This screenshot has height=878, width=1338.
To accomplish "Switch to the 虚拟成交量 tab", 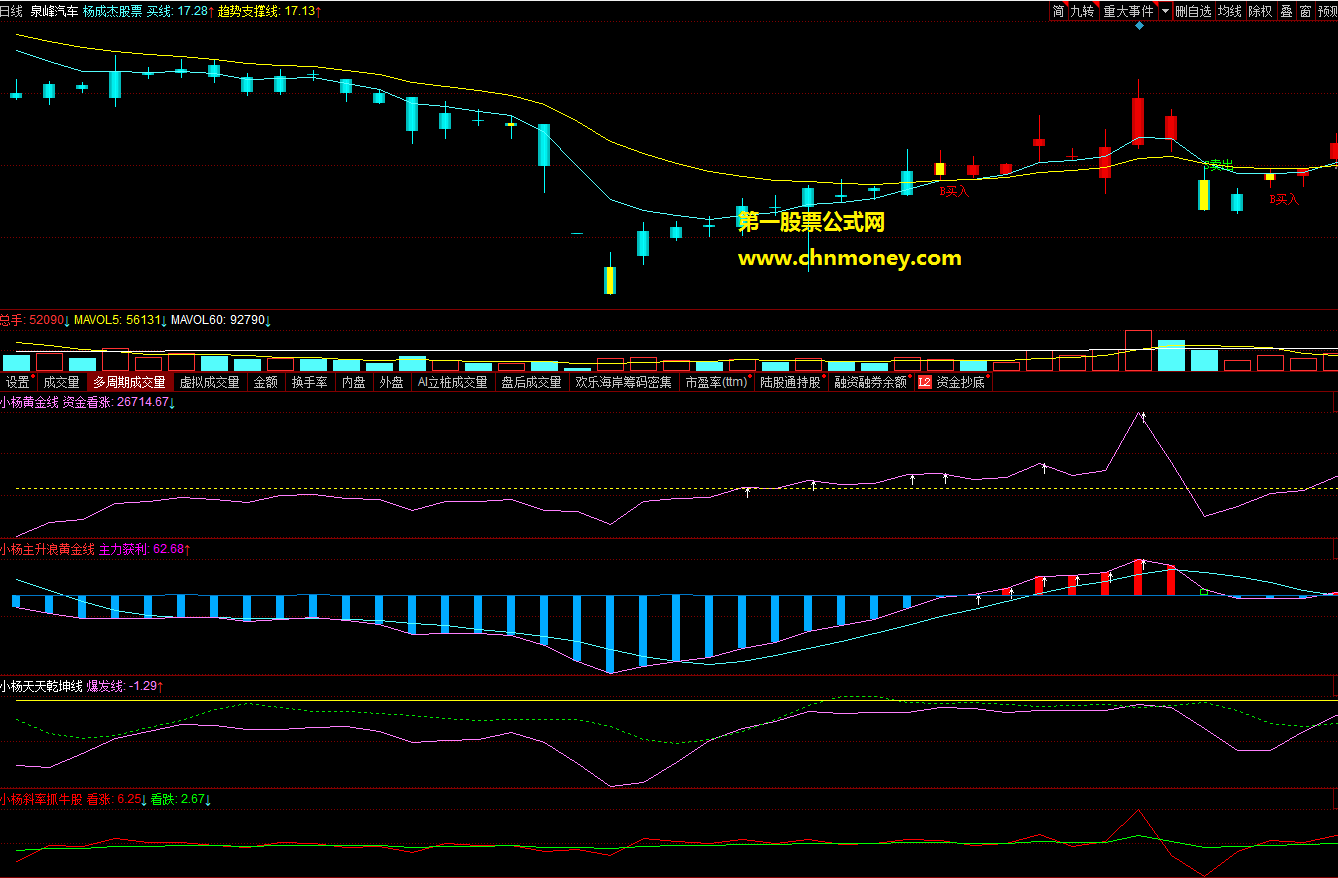I will 210,382.
